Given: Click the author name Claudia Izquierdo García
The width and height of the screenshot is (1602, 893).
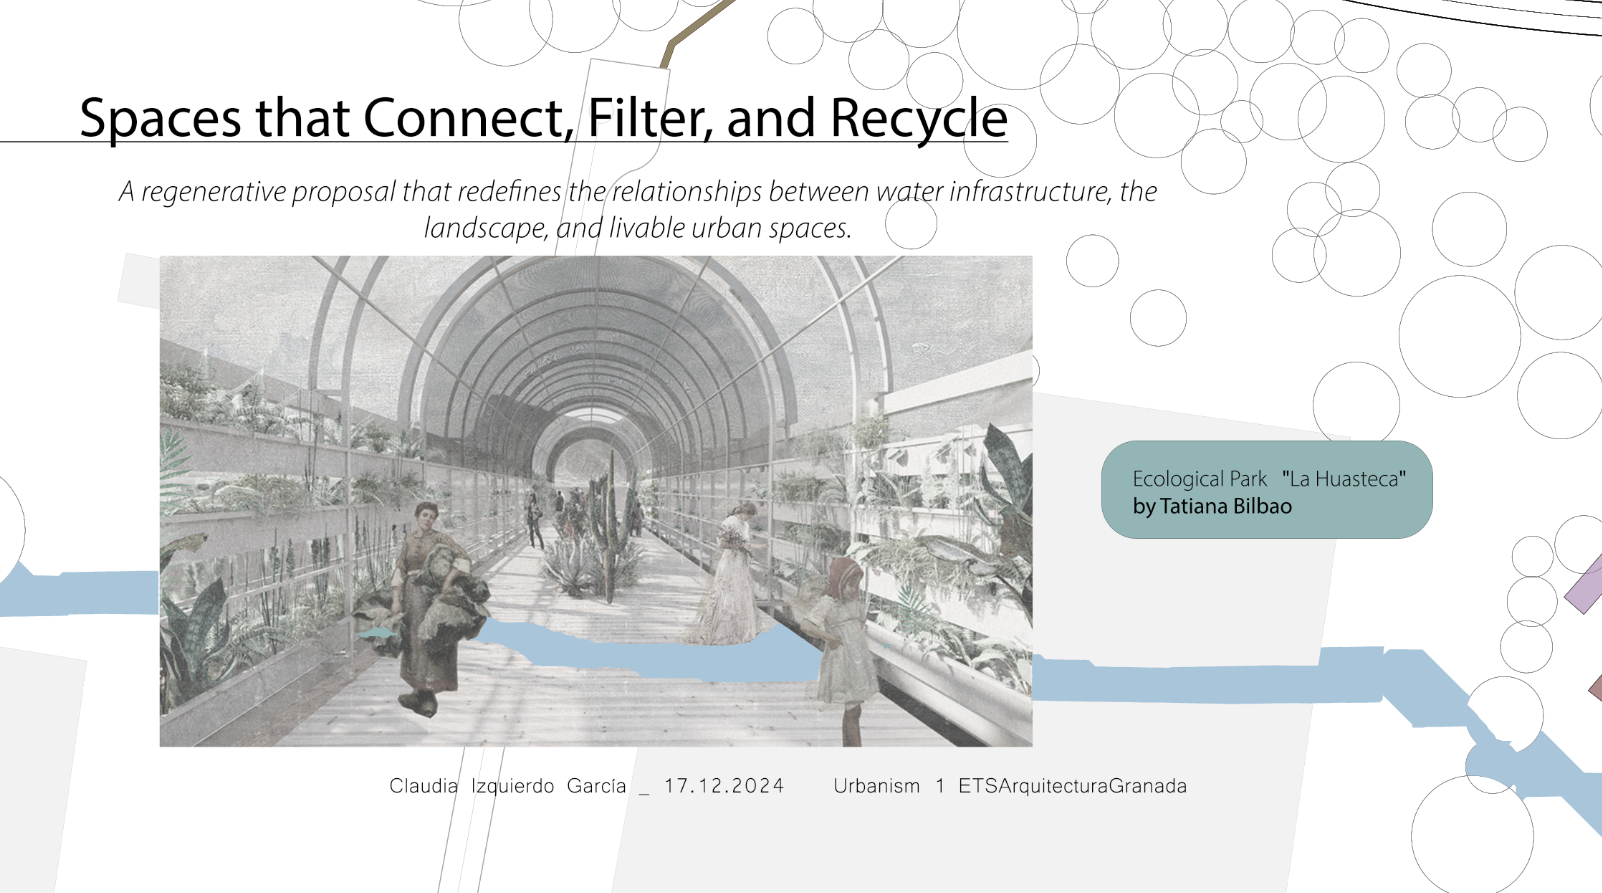Looking at the screenshot, I should [508, 786].
